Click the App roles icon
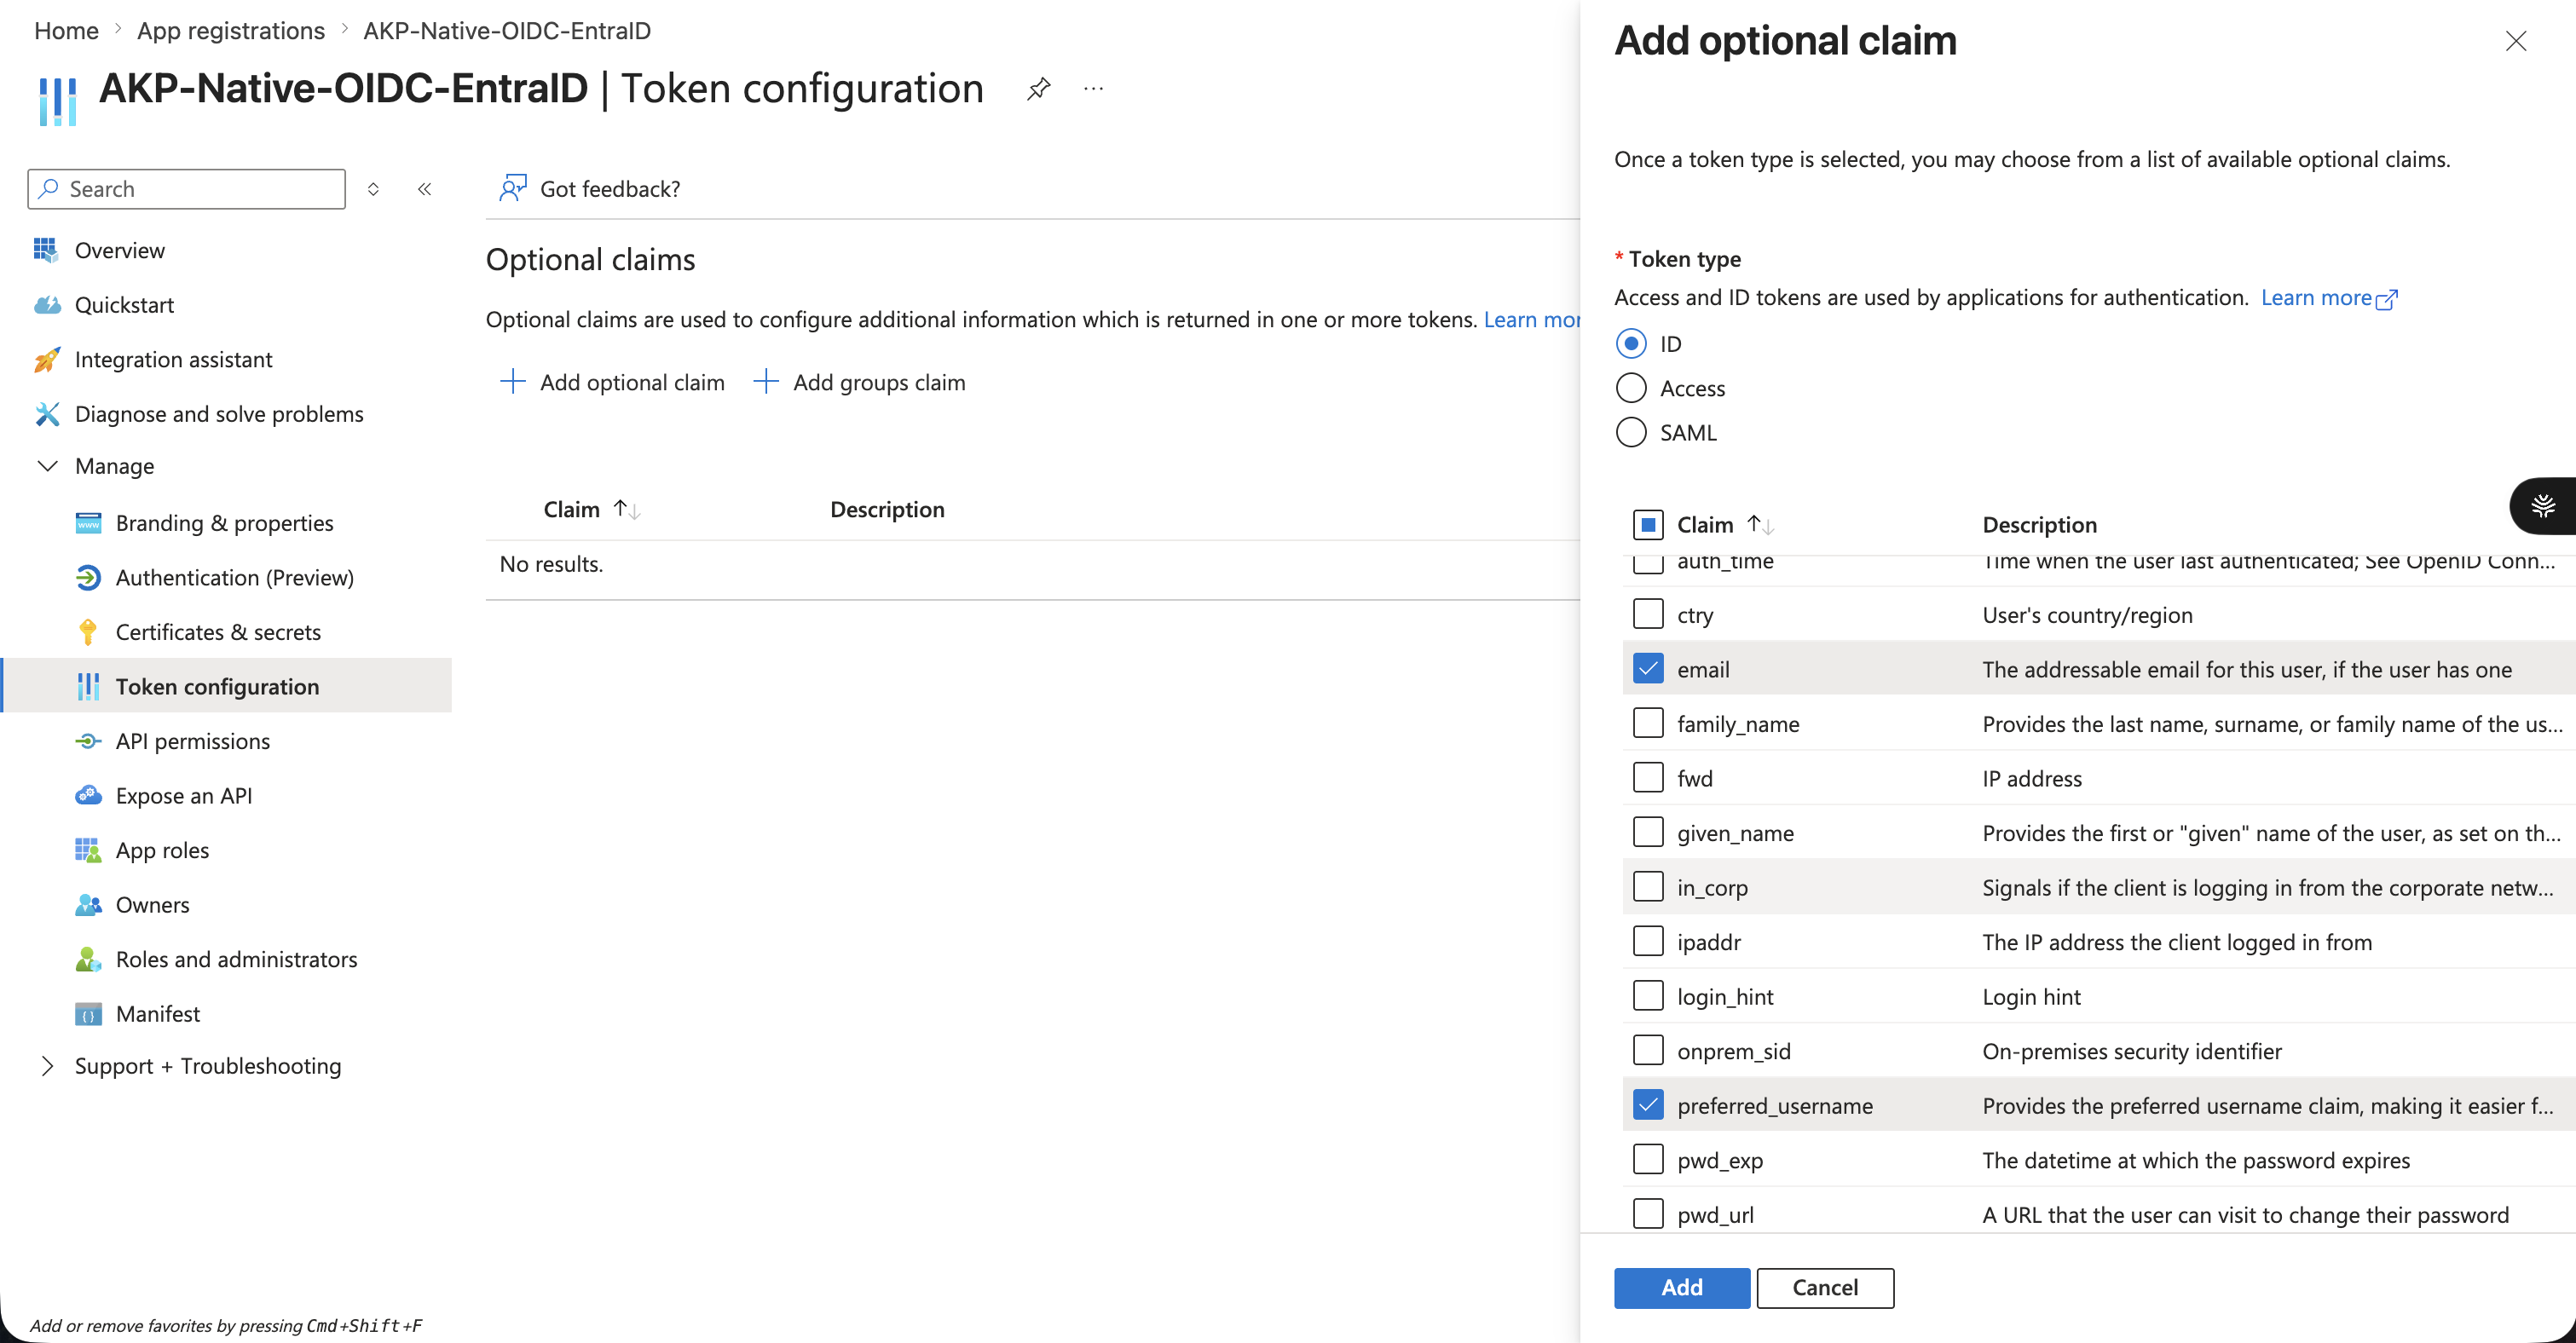Viewport: 2576px width, 1343px height. (x=88, y=850)
